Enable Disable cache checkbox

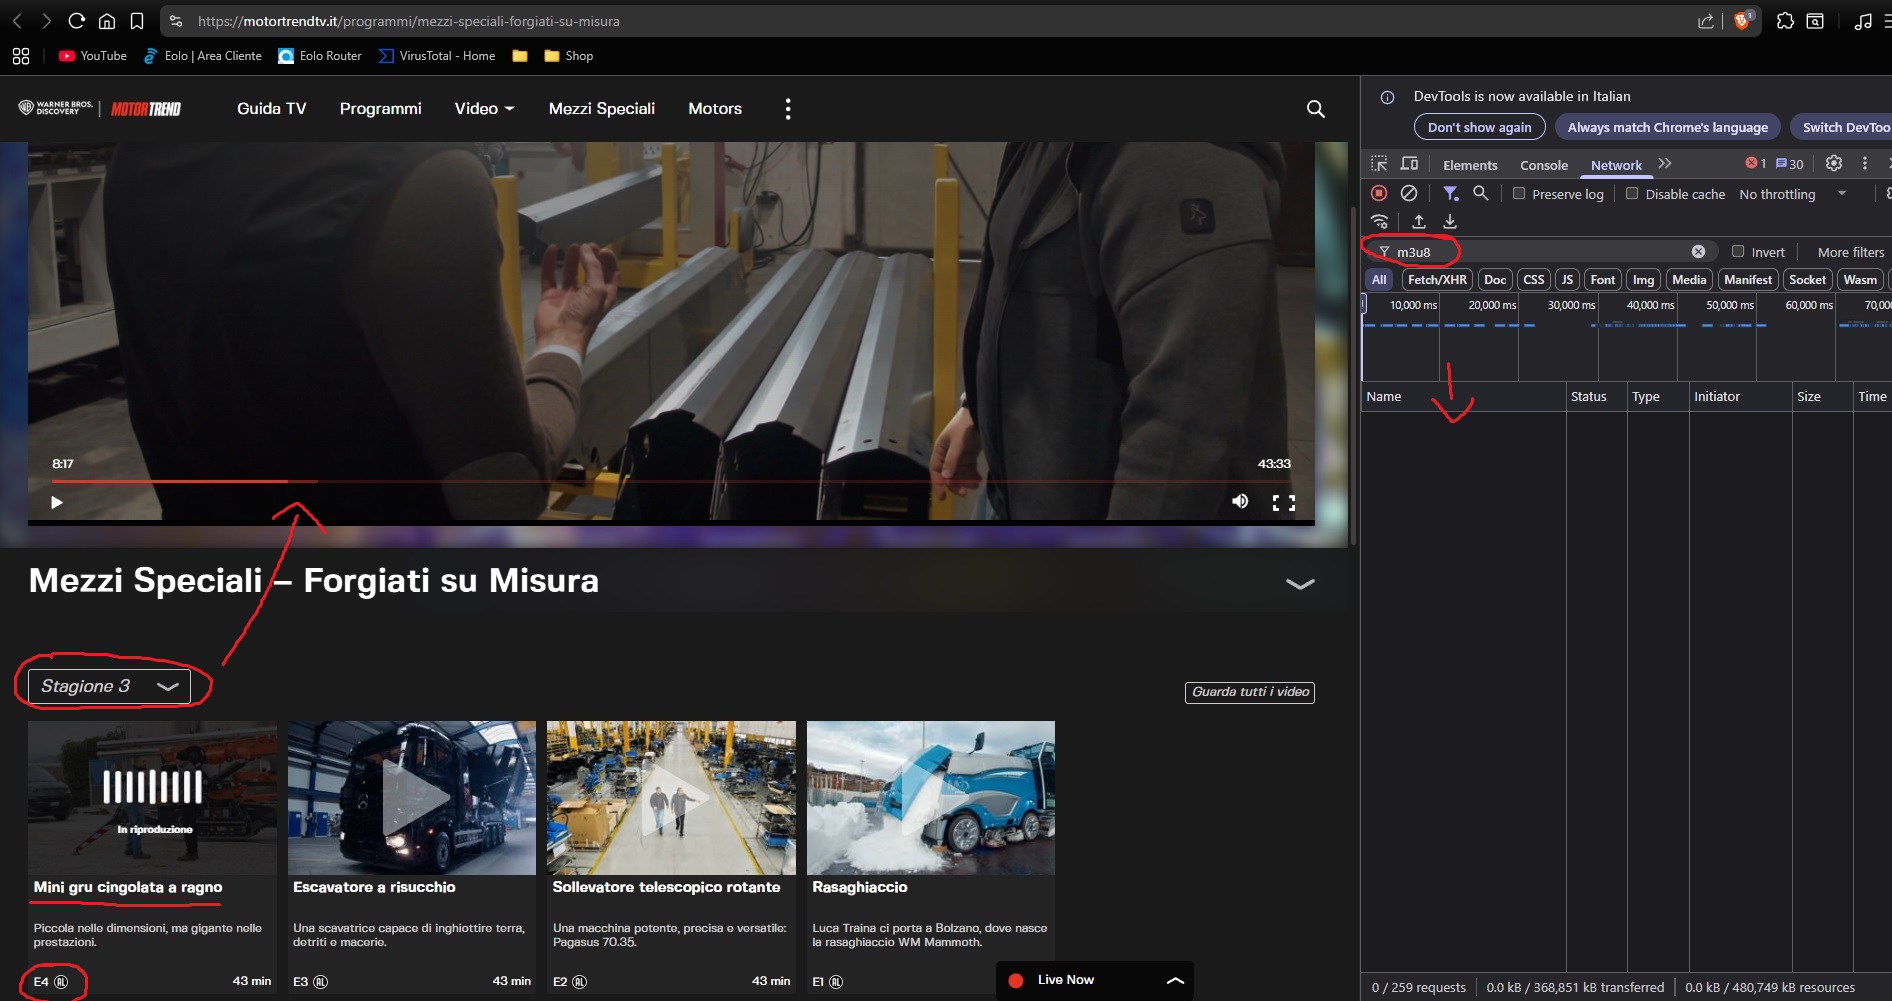tap(1632, 194)
